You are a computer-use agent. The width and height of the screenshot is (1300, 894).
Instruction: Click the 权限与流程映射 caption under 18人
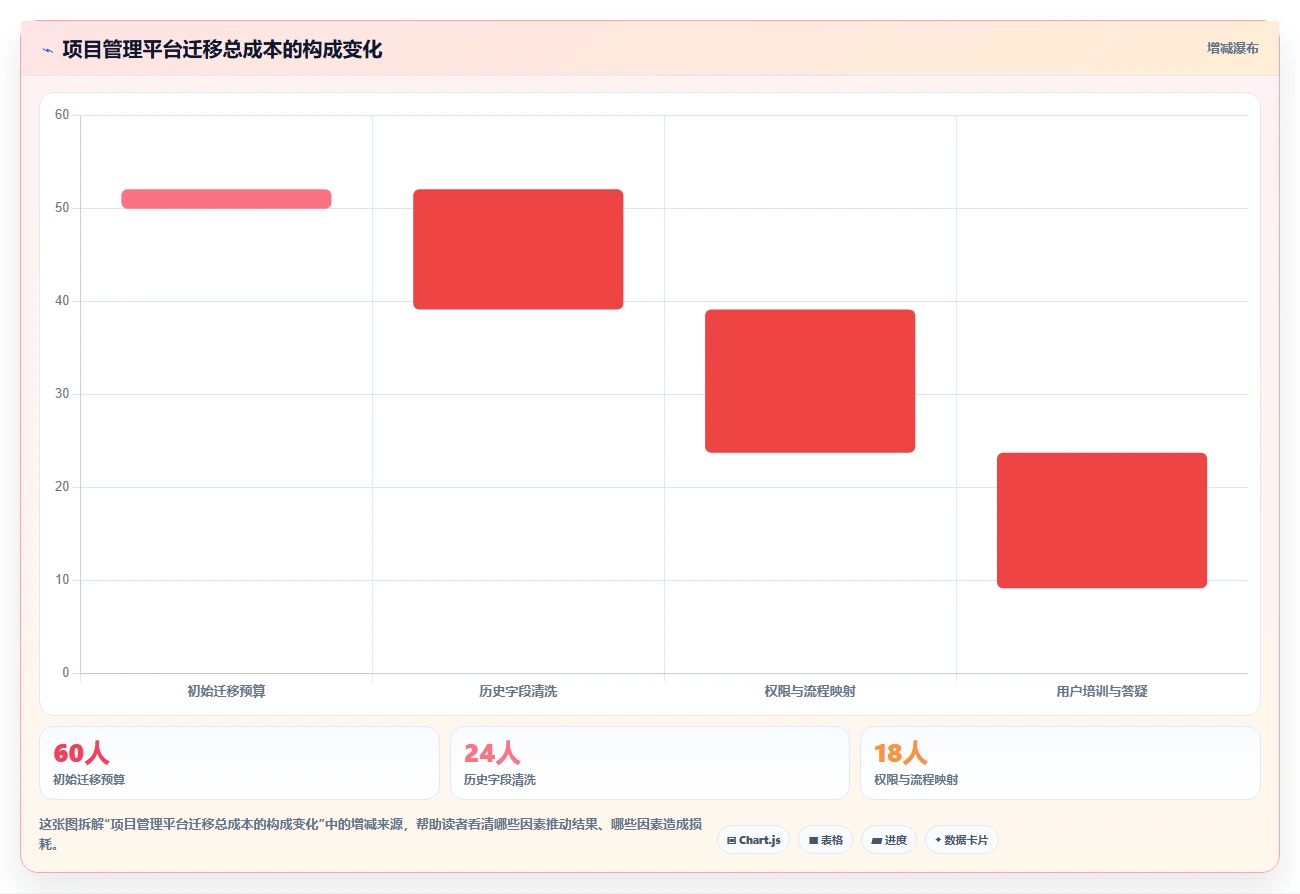[916, 780]
